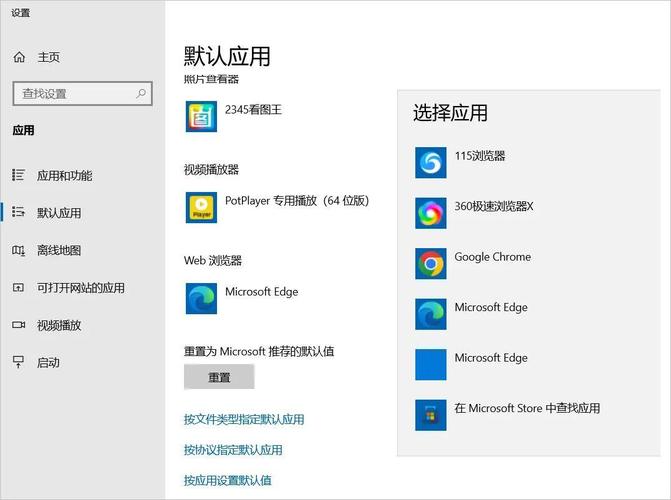Open 按文件类型指定默认应用 link
This screenshot has width=671, height=500.
244,419
